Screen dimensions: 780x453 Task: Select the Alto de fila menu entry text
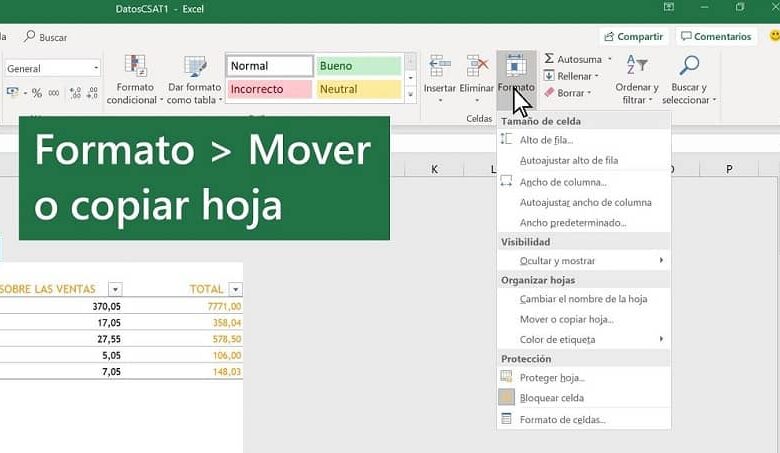pos(546,140)
